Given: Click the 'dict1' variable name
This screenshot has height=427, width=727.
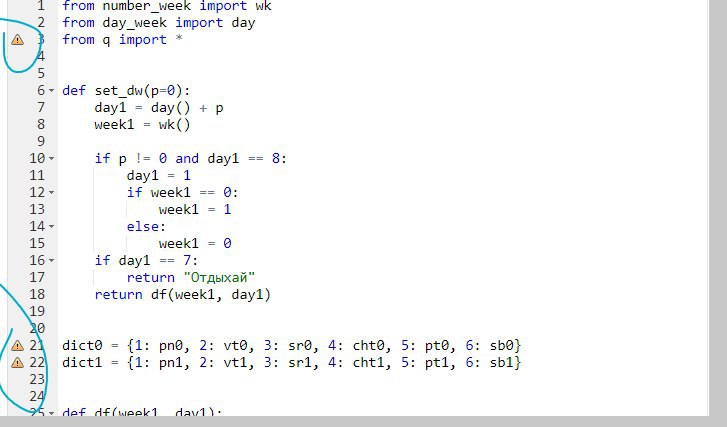Looking at the screenshot, I should coord(82,363).
